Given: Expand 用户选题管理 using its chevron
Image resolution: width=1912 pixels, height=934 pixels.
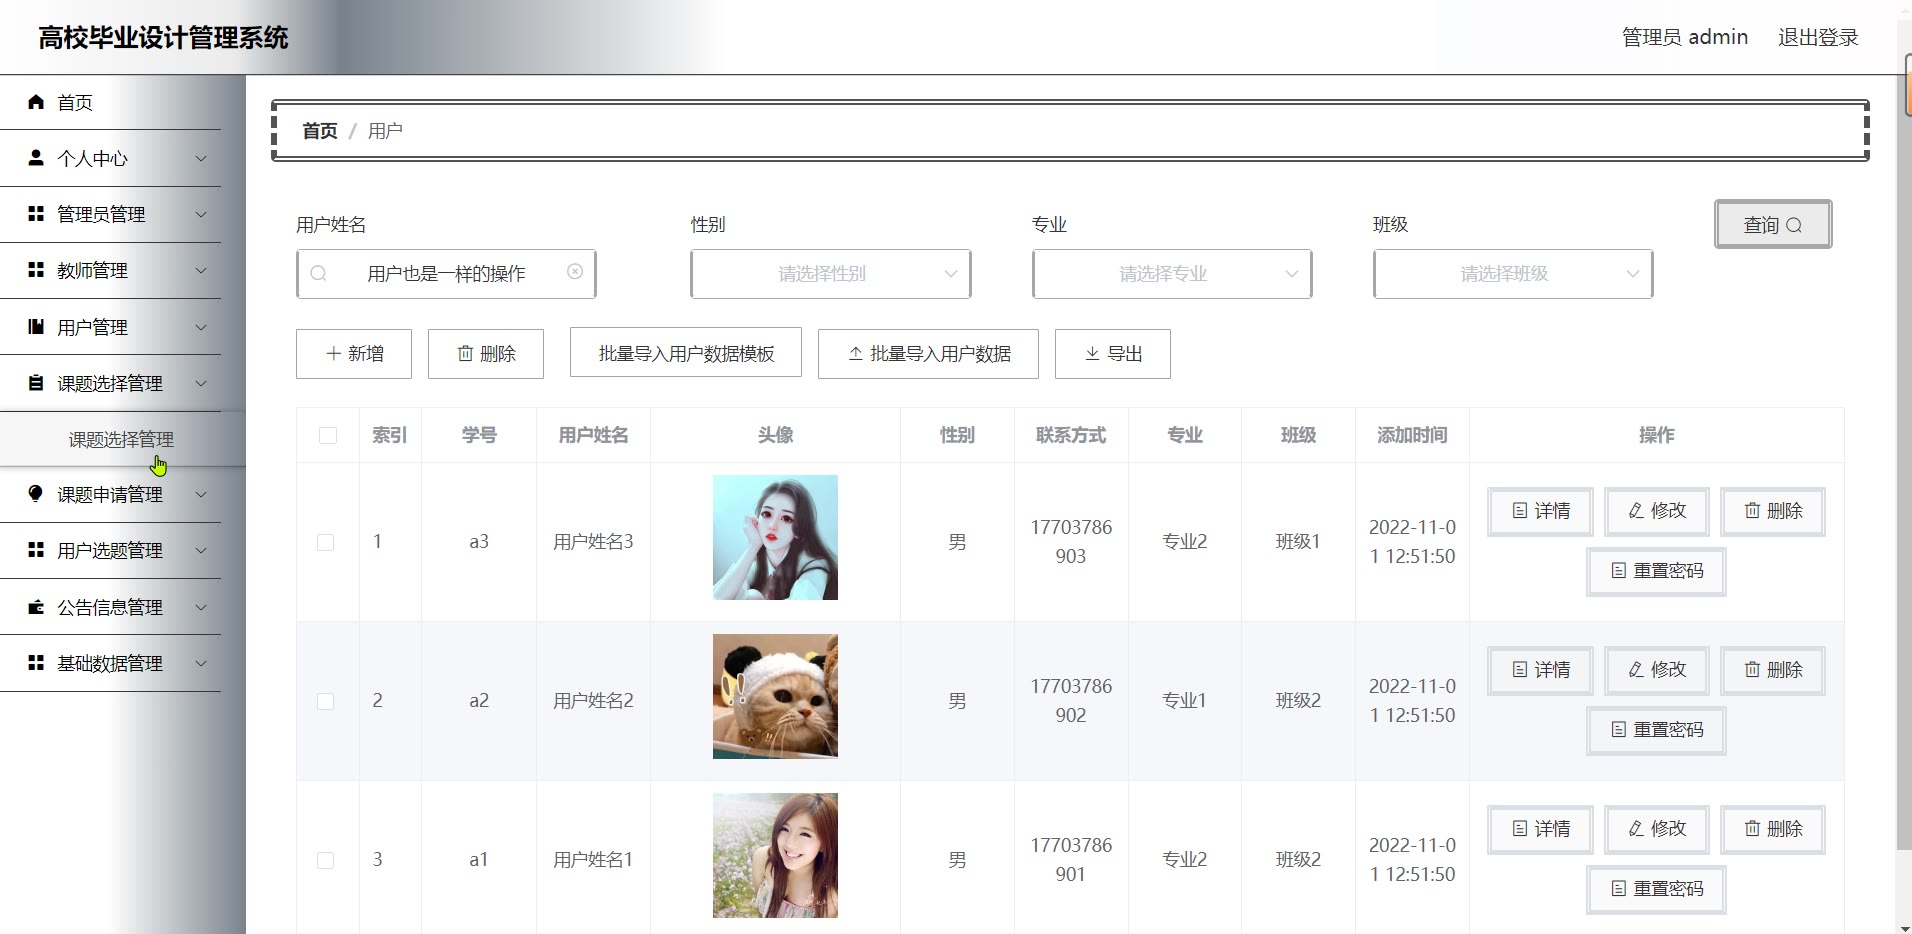Looking at the screenshot, I should point(201,550).
